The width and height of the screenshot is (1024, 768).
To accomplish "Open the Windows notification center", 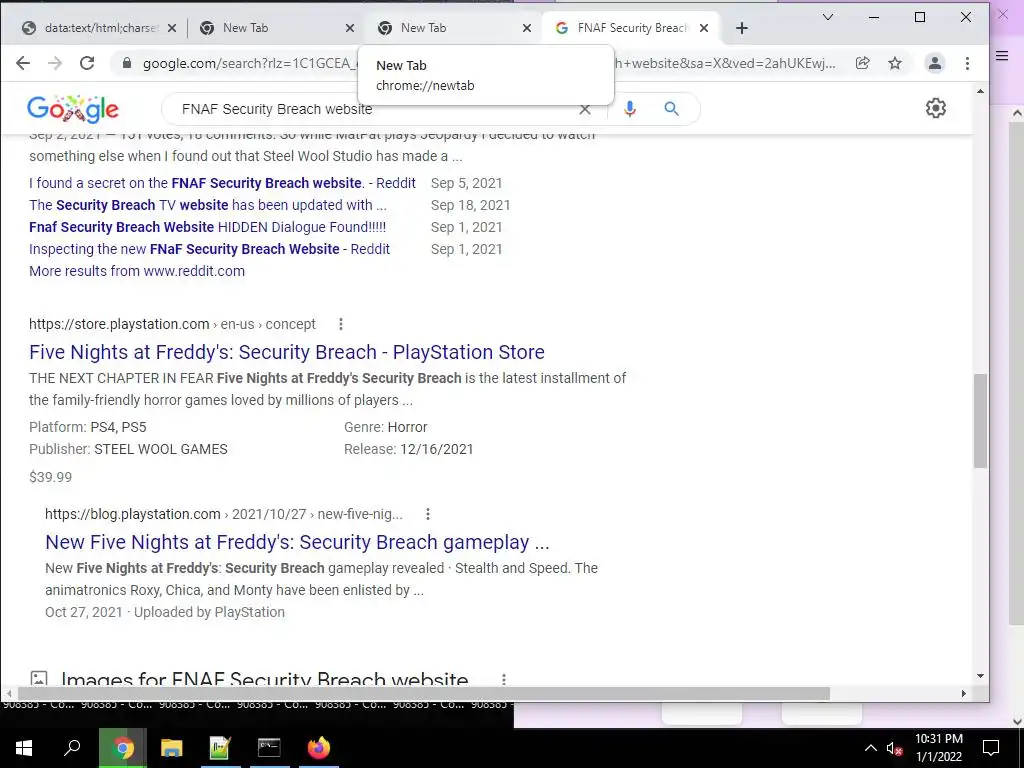I will click(991, 748).
